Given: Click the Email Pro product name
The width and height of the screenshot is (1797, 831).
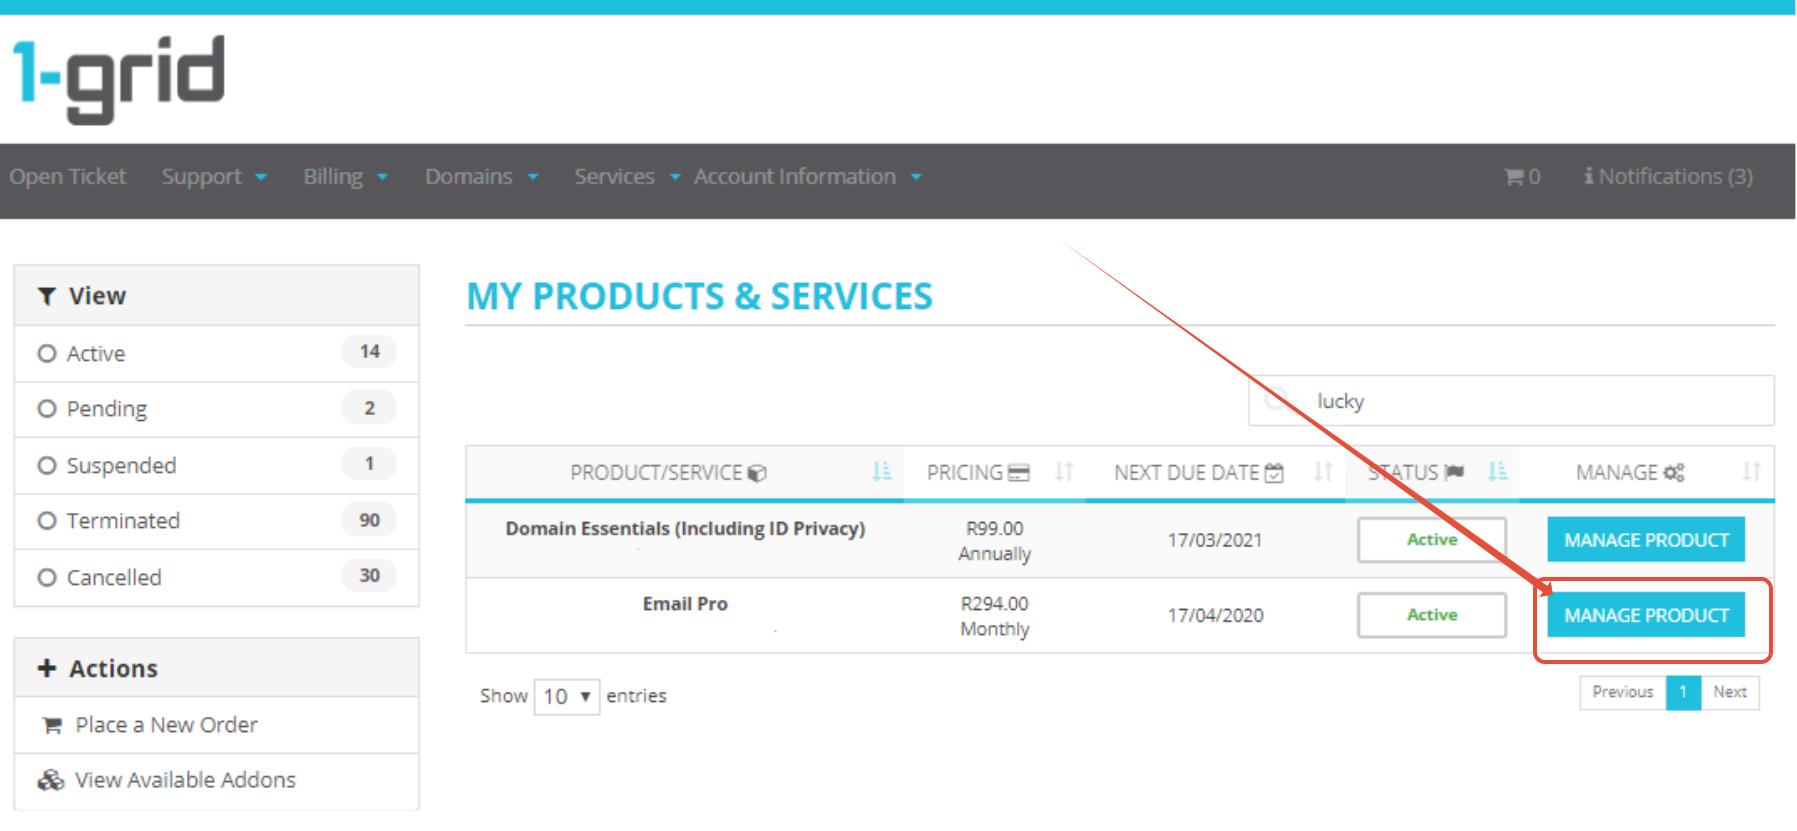Looking at the screenshot, I should 685,604.
